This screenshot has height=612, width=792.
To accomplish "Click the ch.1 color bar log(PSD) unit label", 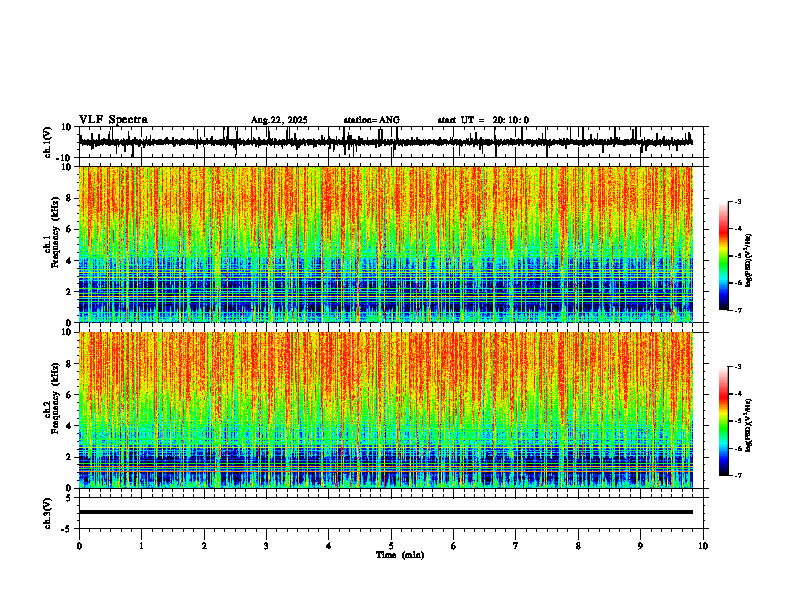I will 748,261.
